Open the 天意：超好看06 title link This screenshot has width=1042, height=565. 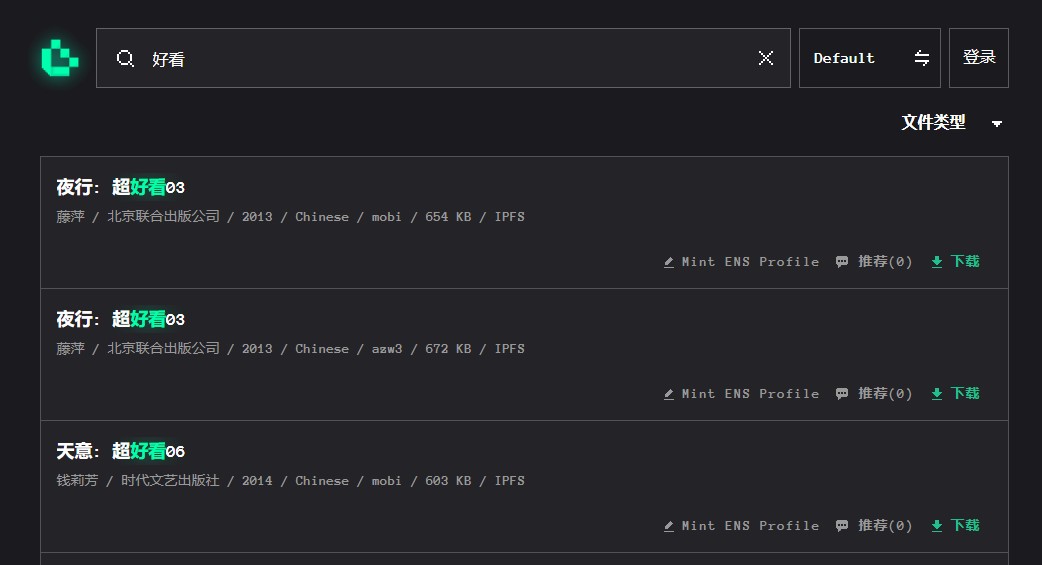[121, 451]
